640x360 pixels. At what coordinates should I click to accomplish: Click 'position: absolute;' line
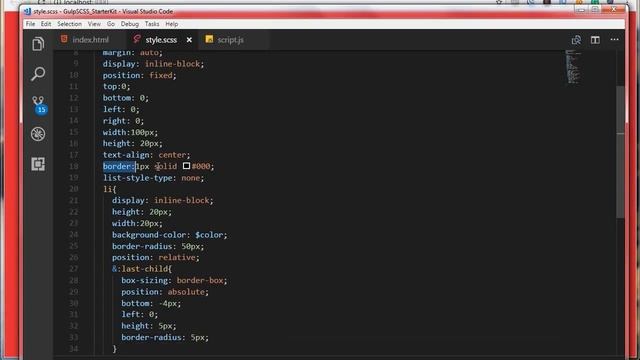click(165, 292)
